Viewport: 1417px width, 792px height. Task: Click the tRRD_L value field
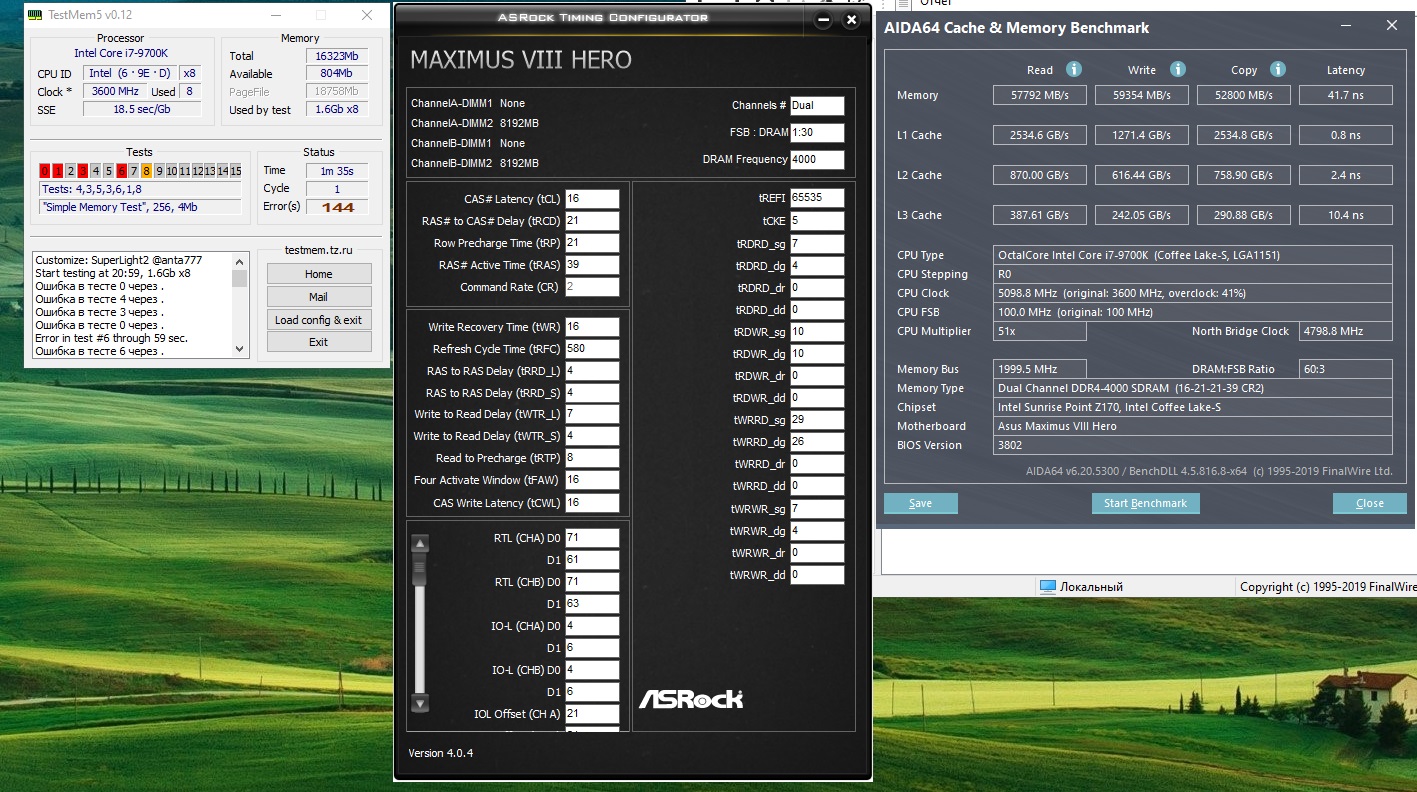coord(592,371)
